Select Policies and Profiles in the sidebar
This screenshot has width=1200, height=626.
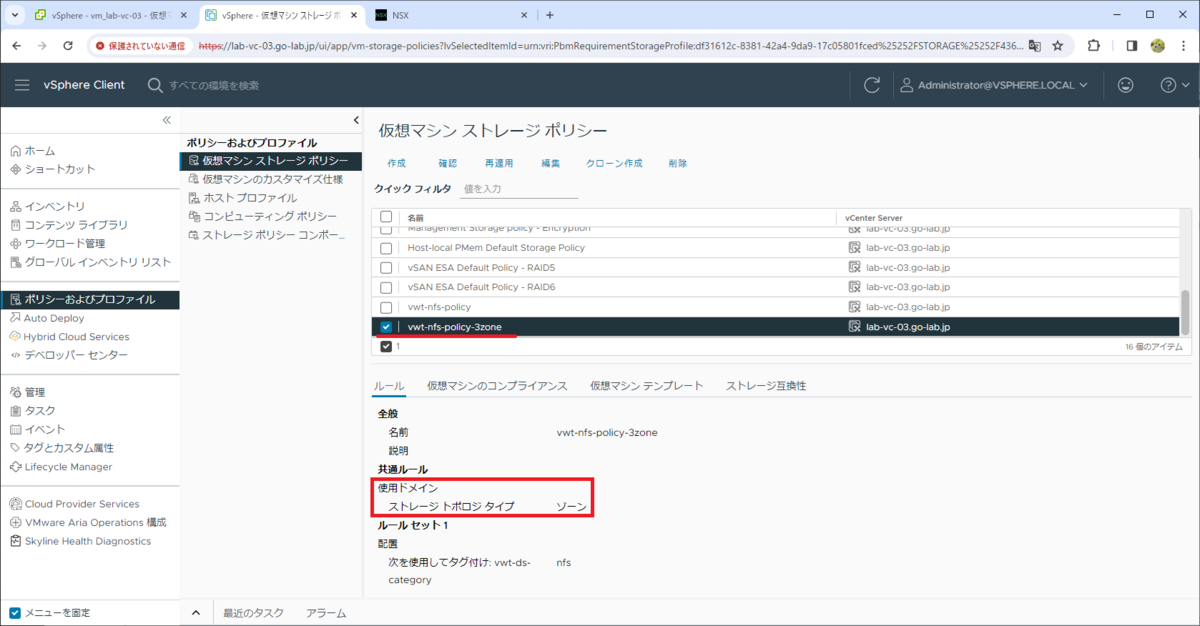point(90,299)
